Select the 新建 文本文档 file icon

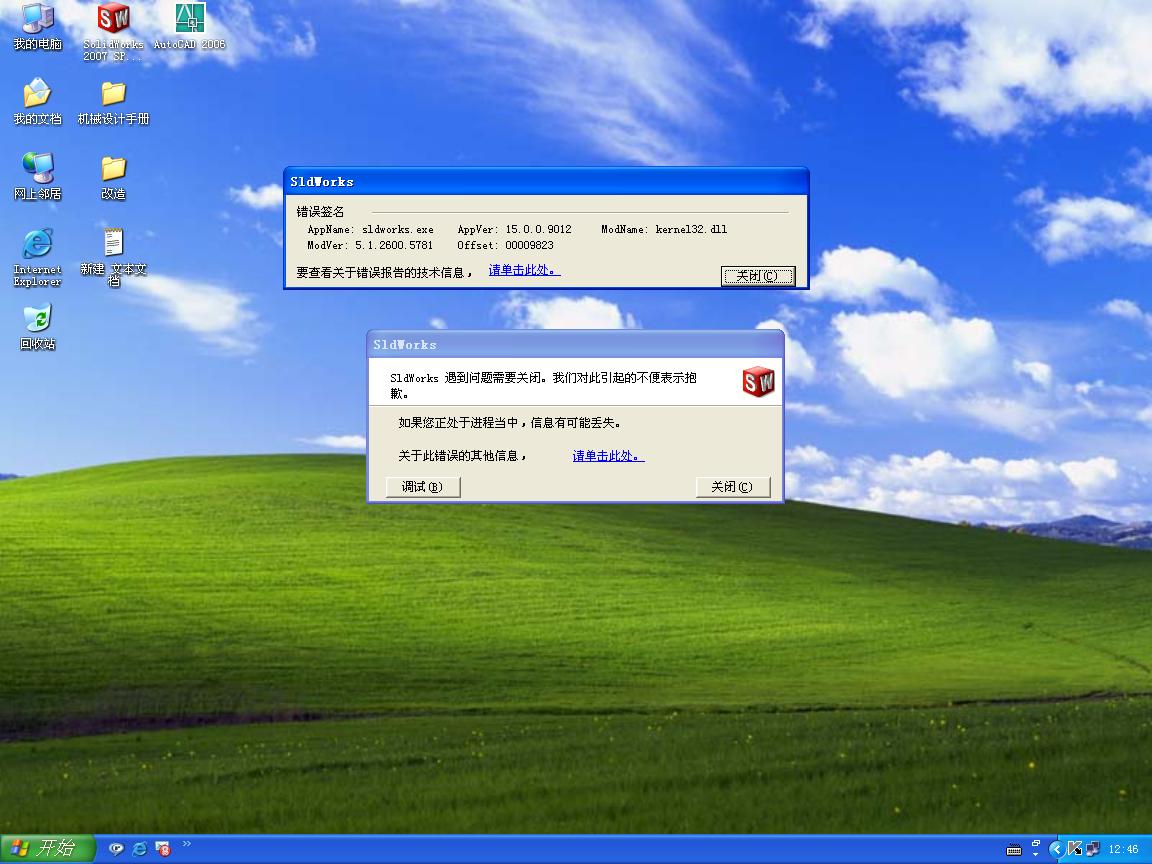pos(113,257)
